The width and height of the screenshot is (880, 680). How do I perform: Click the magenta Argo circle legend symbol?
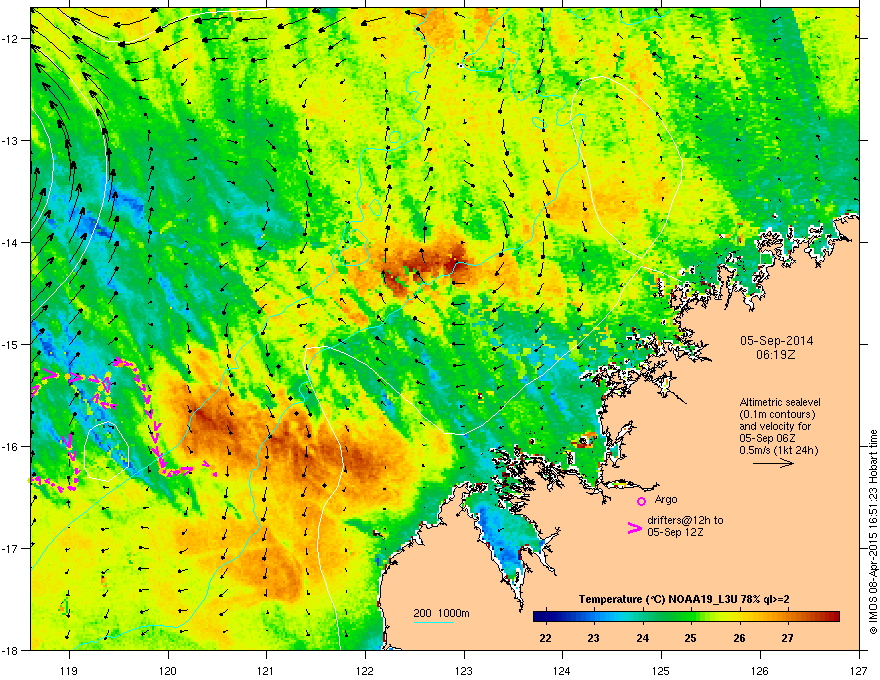pyautogui.click(x=641, y=500)
